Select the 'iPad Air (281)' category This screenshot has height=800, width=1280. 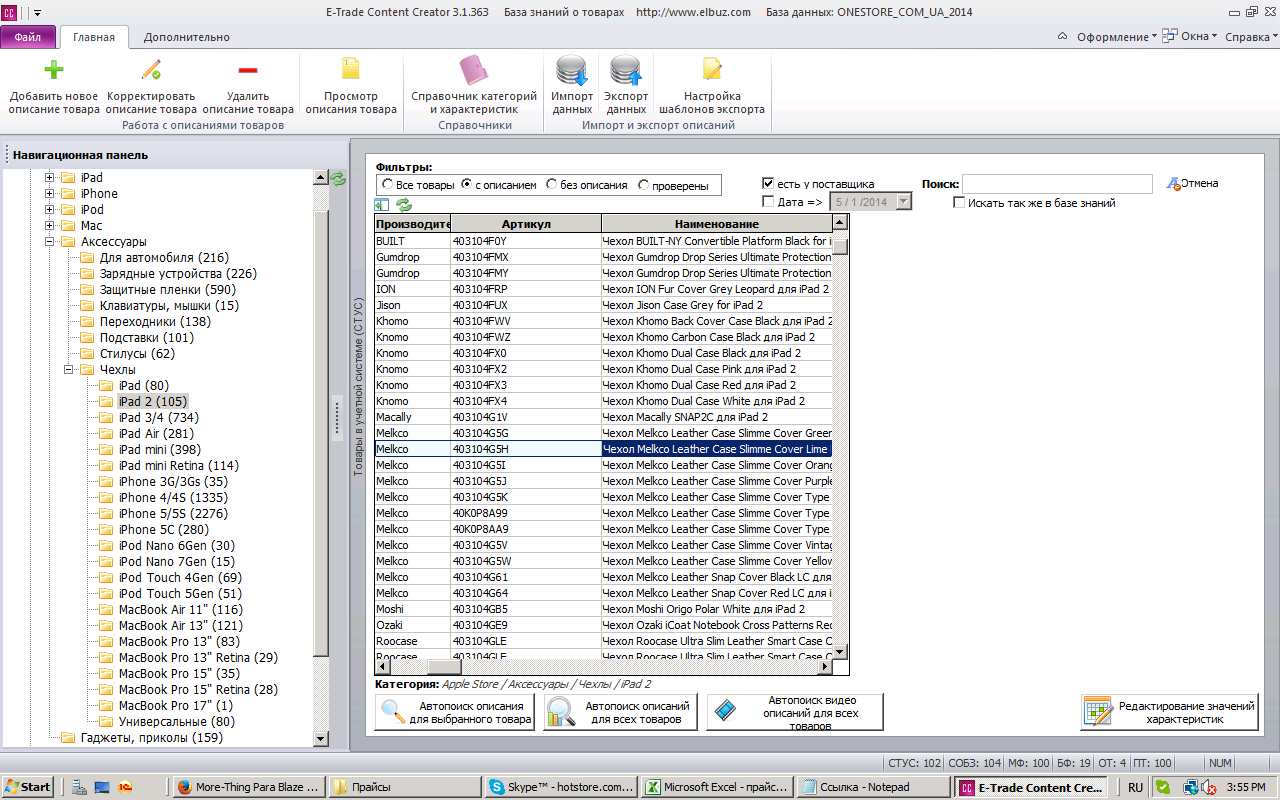(156, 434)
